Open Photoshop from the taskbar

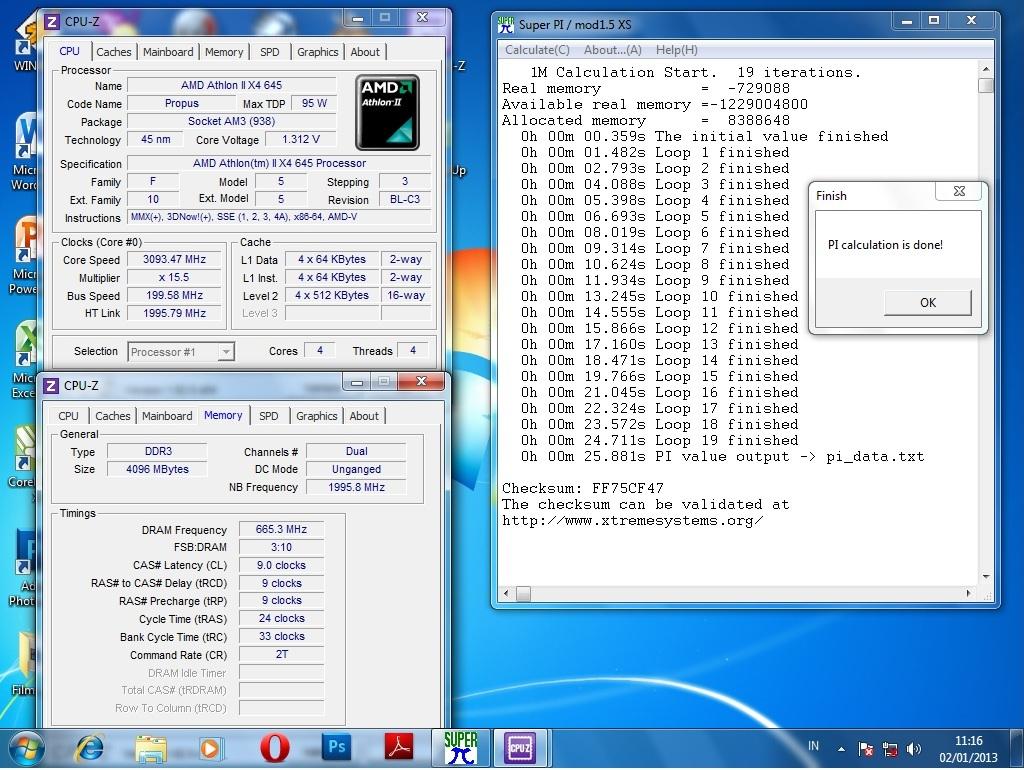pos(336,747)
